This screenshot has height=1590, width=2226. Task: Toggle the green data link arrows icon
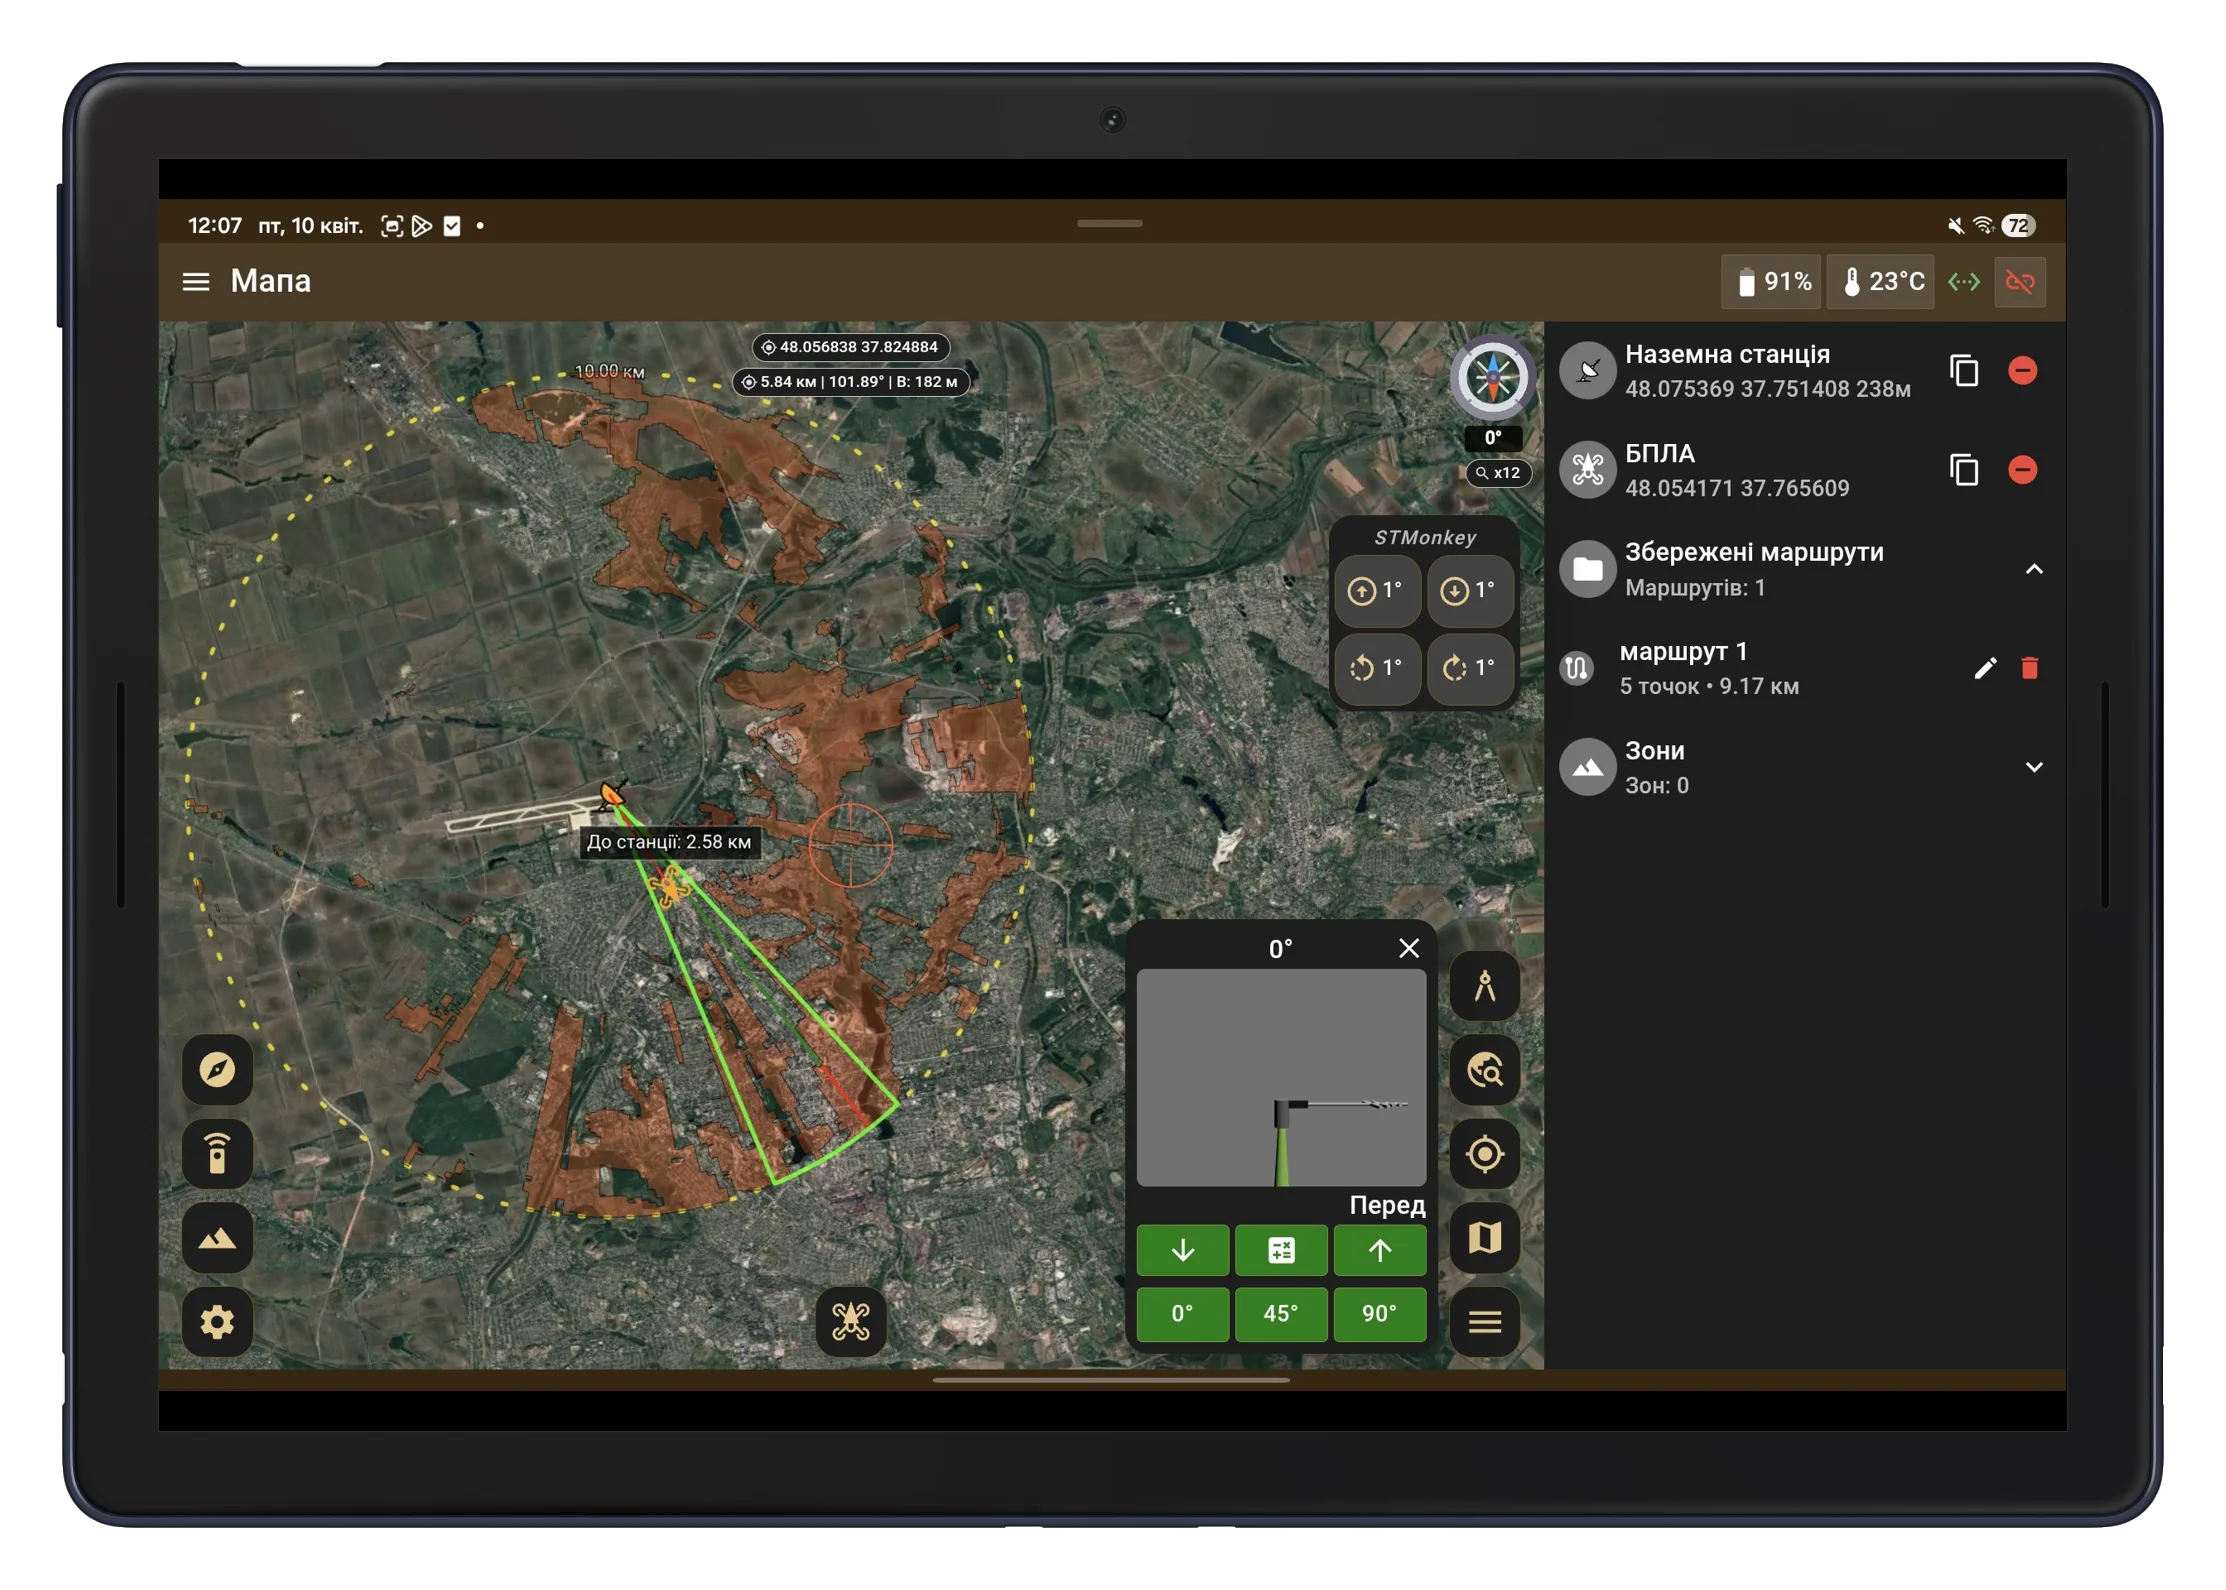pyautogui.click(x=1964, y=282)
